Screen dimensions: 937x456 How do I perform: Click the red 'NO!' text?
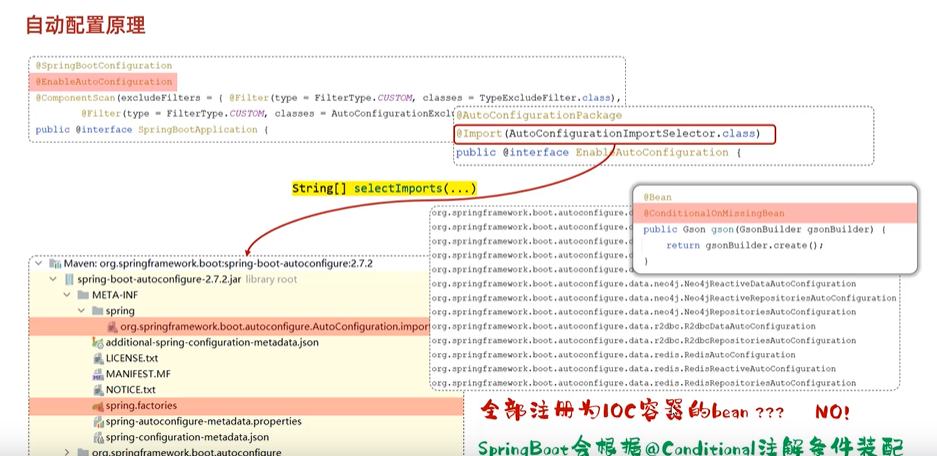[831, 412]
